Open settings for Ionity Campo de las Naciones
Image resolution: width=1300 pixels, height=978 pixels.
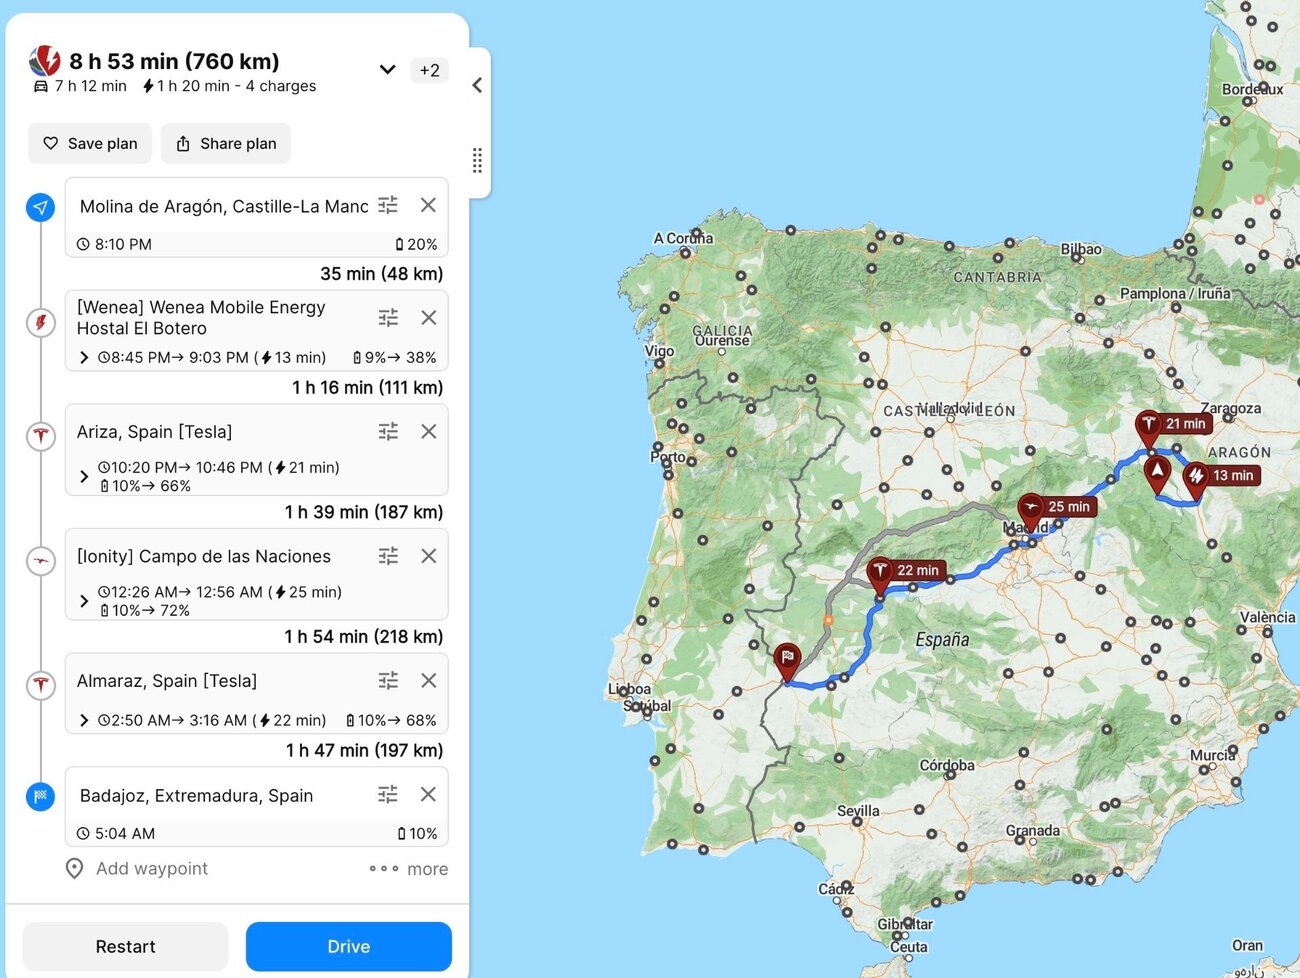pyautogui.click(x=388, y=556)
